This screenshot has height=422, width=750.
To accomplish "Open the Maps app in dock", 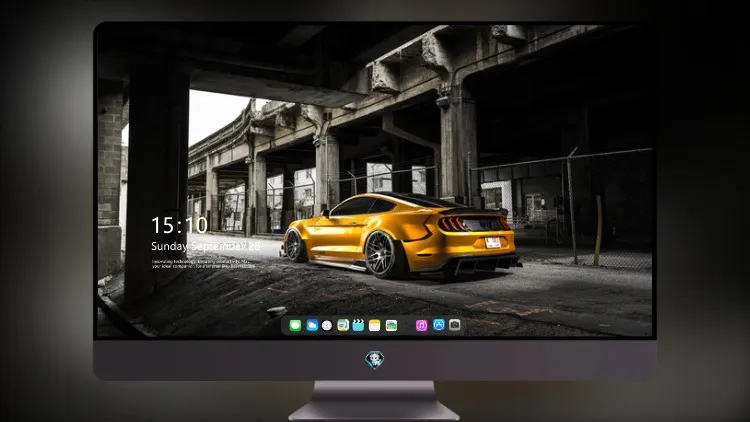I will click(x=343, y=325).
